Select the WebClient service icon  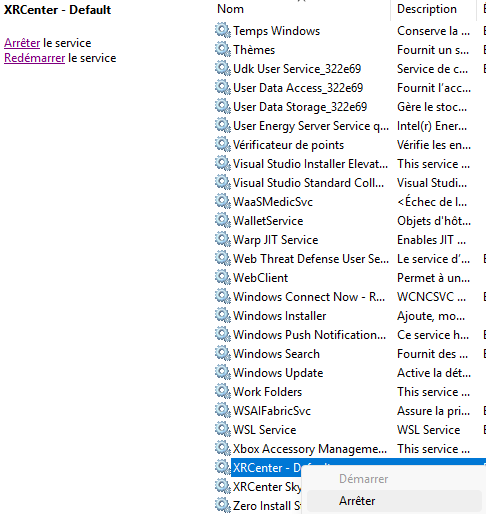[222, 277]
